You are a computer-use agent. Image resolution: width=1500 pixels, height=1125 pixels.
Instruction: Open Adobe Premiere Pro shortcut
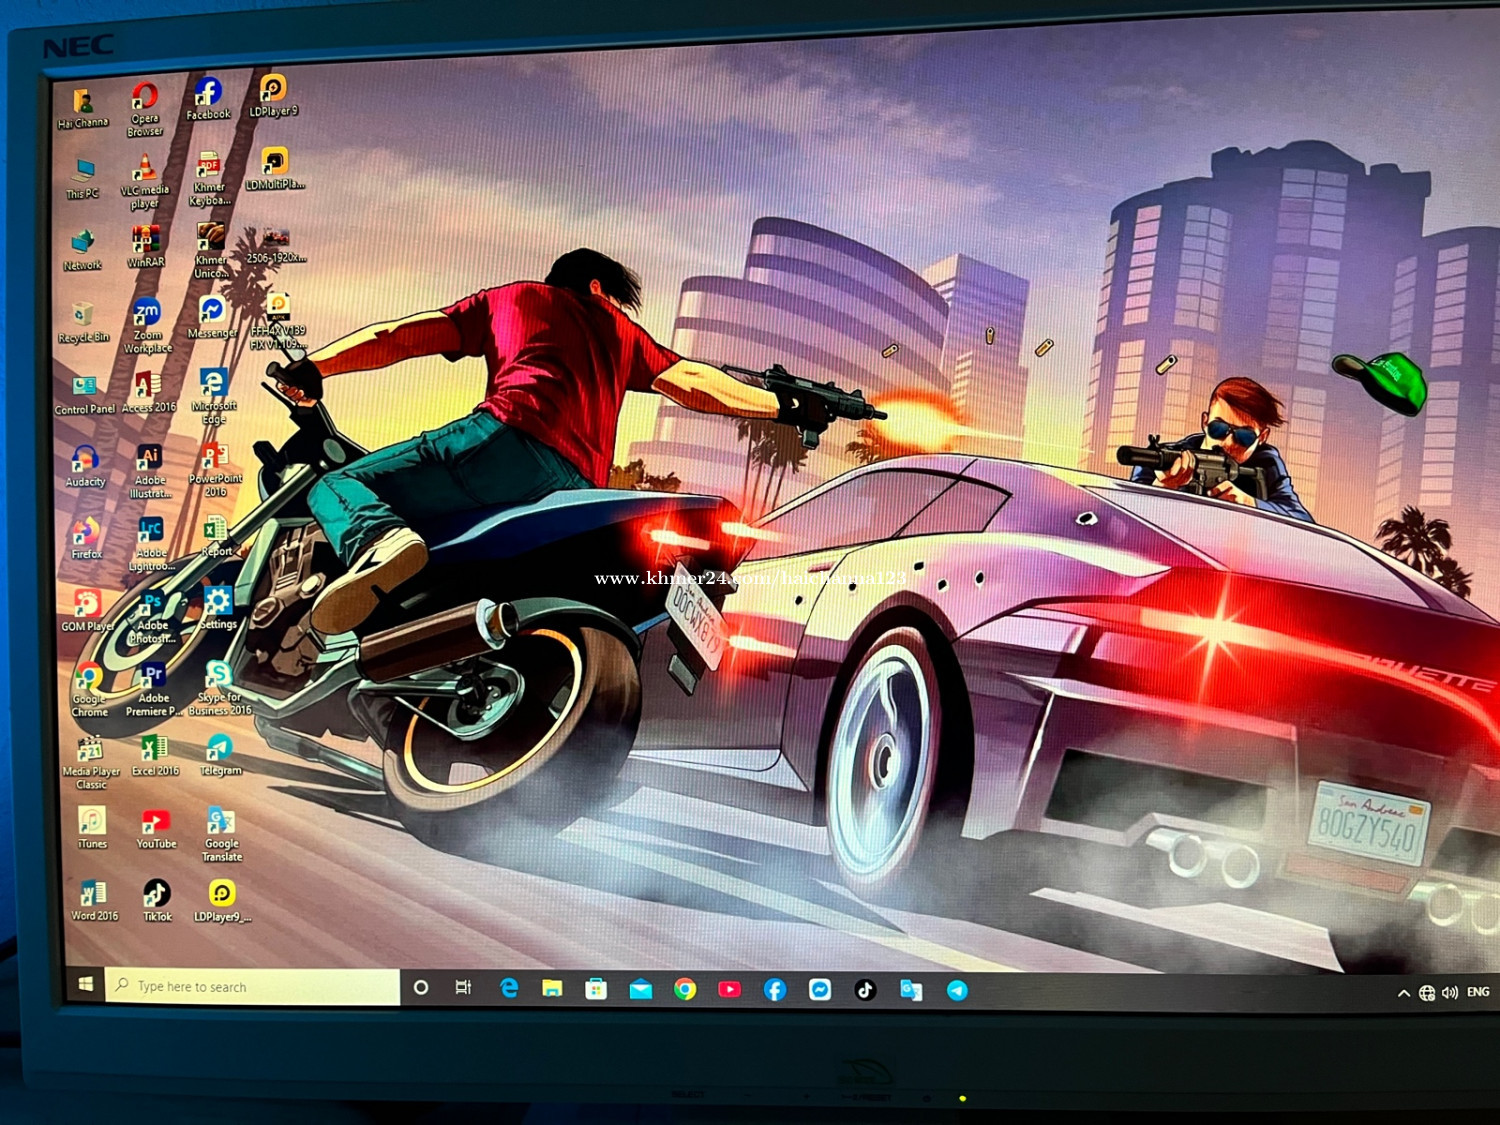pyautogui.click(x=153, y=690)
